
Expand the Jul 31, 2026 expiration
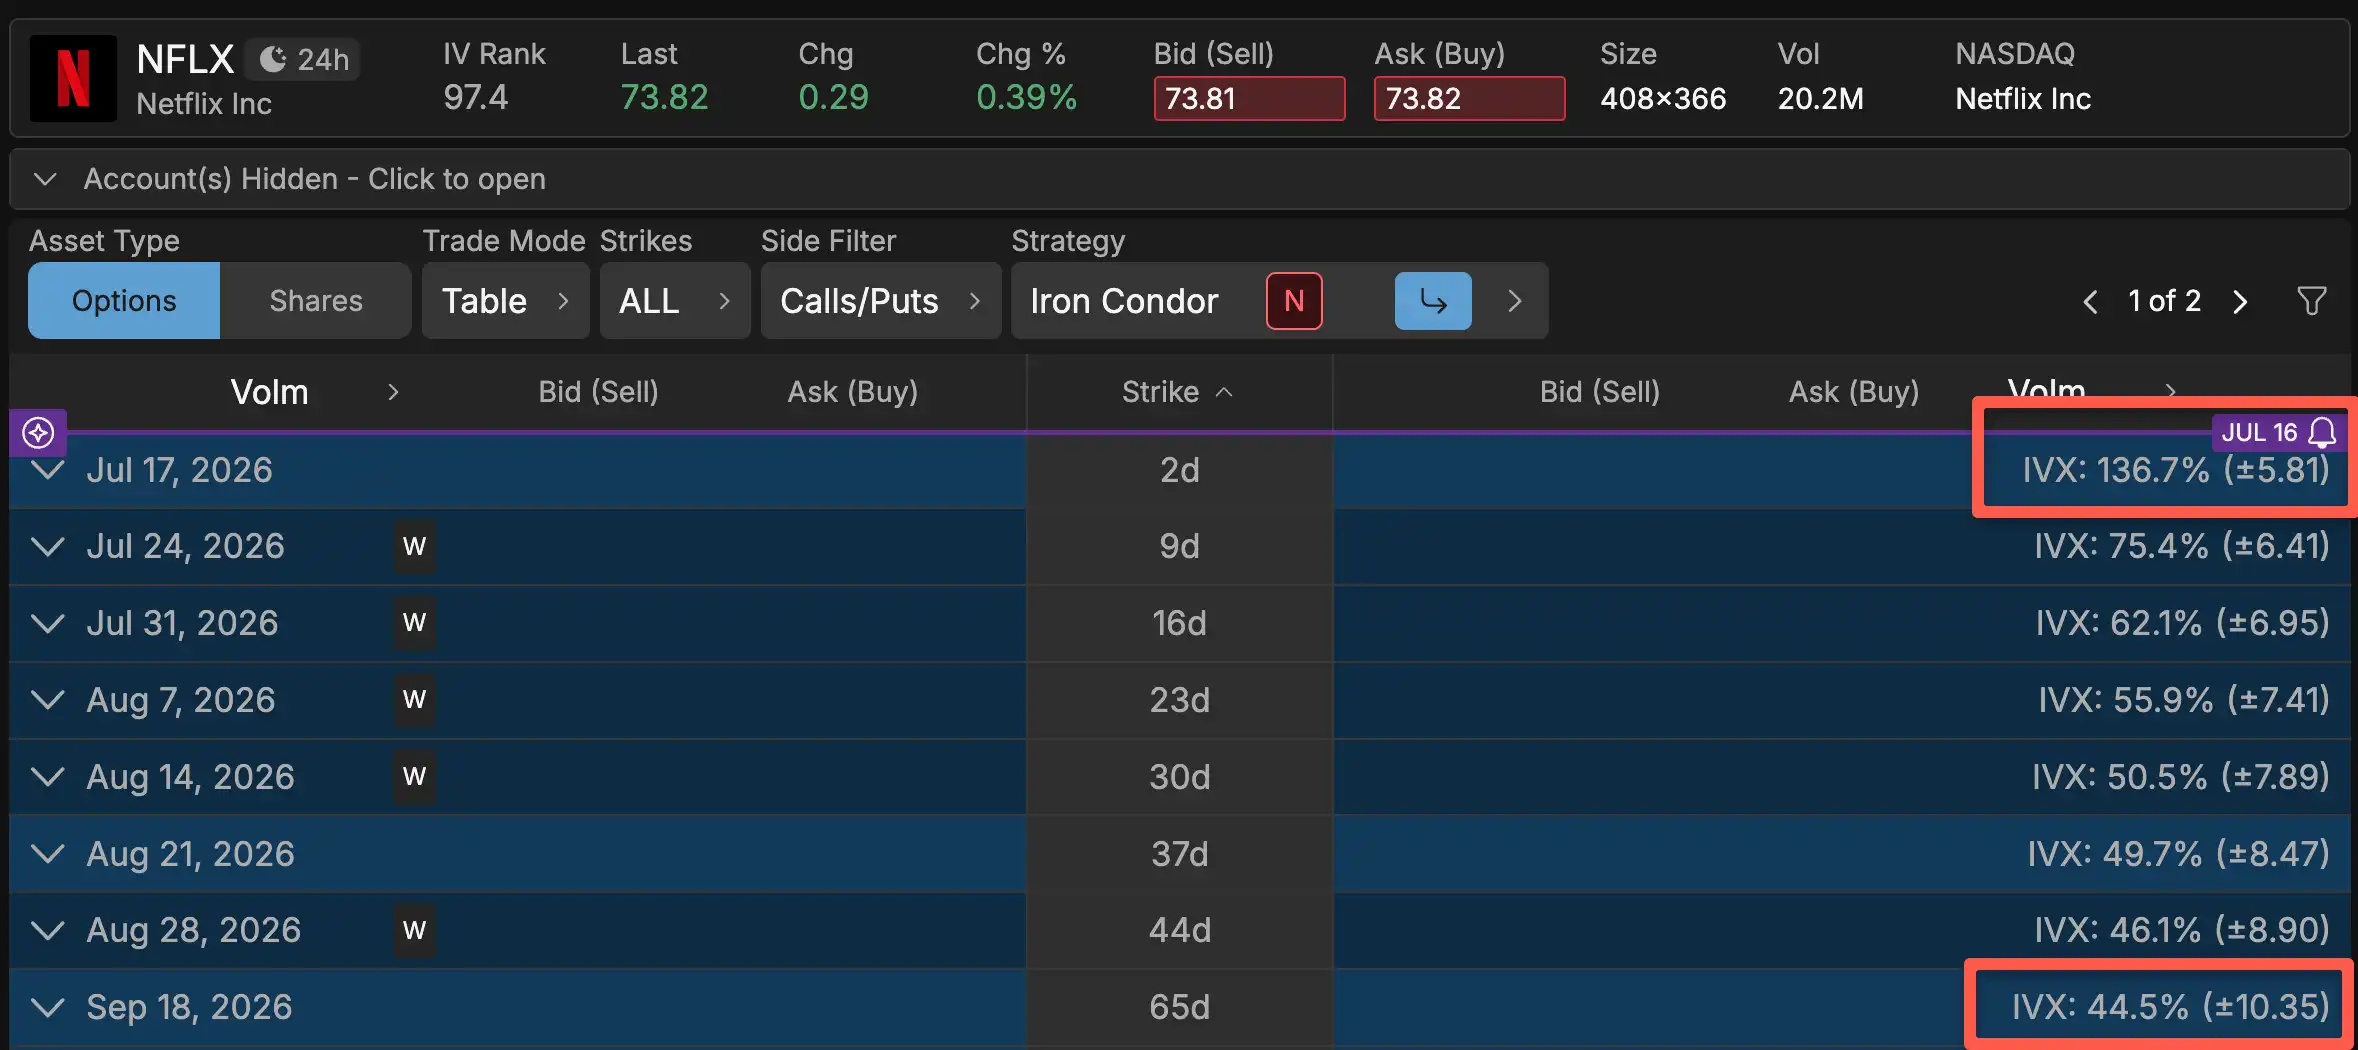click(47, 623)
